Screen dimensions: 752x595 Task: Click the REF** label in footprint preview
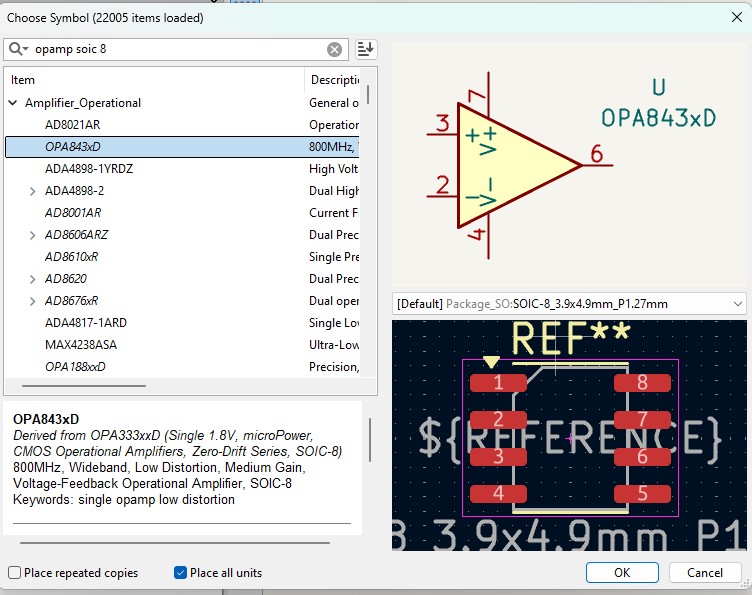(x=571, y=337)
